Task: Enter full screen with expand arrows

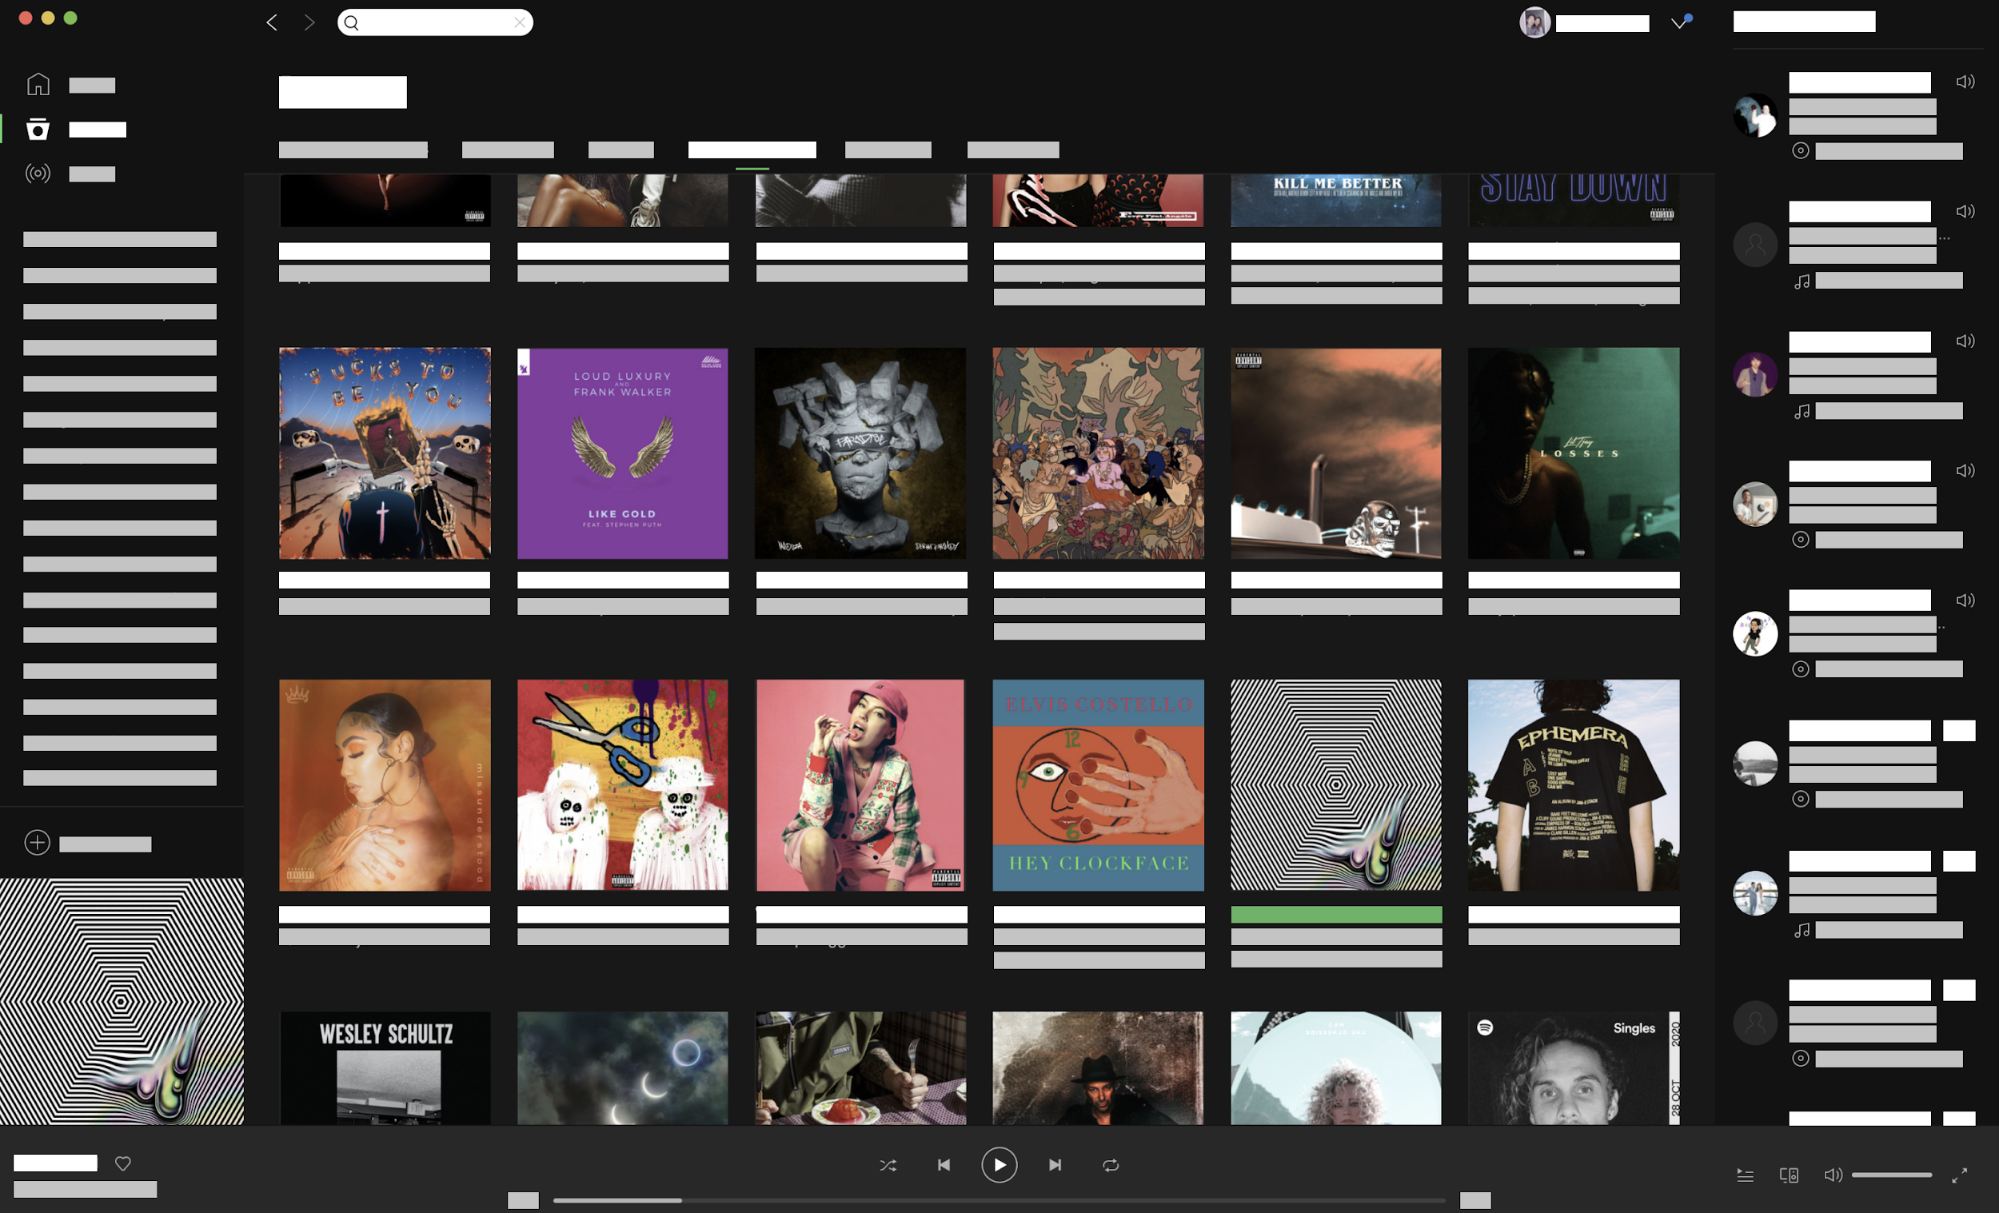Action: pos(1959,1175)
